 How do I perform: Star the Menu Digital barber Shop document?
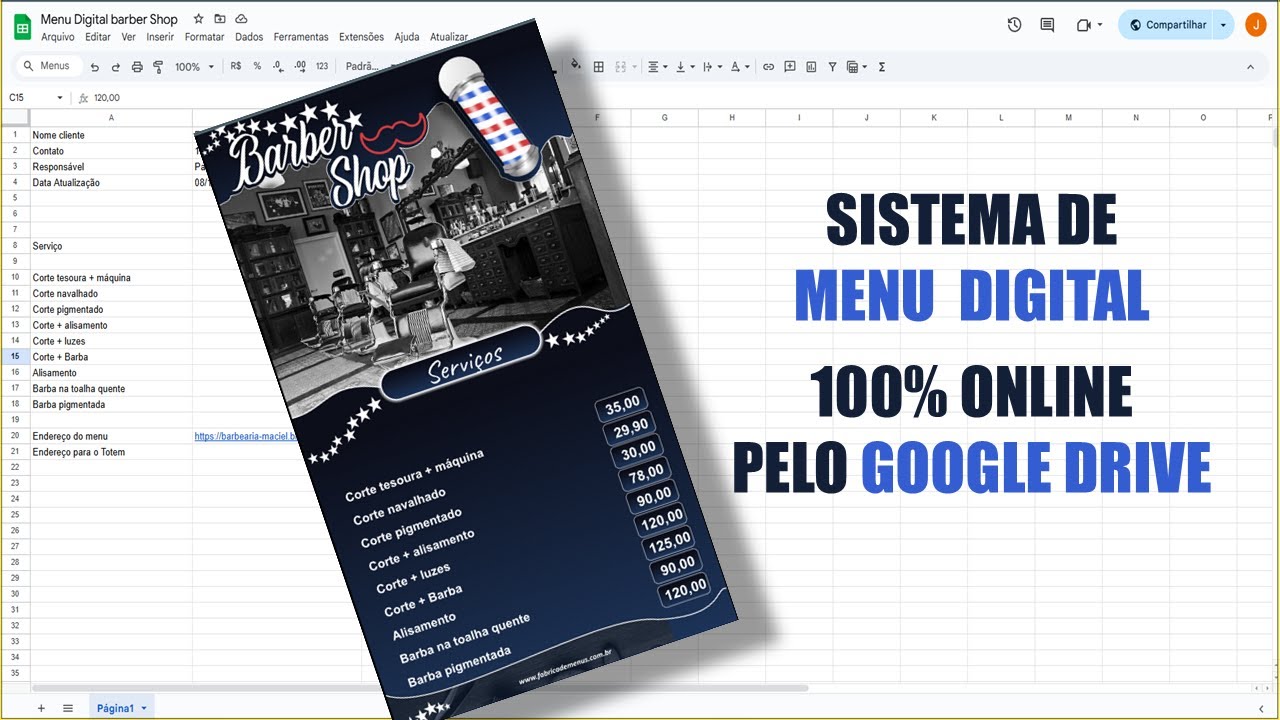[x=198, y=19]
